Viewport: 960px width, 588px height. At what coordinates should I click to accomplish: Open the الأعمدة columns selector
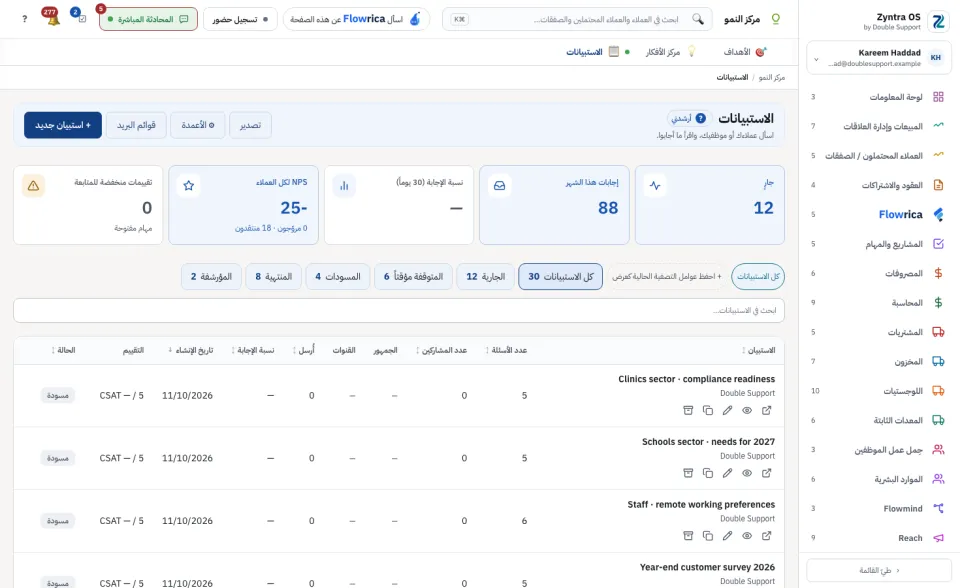[198, 125]
